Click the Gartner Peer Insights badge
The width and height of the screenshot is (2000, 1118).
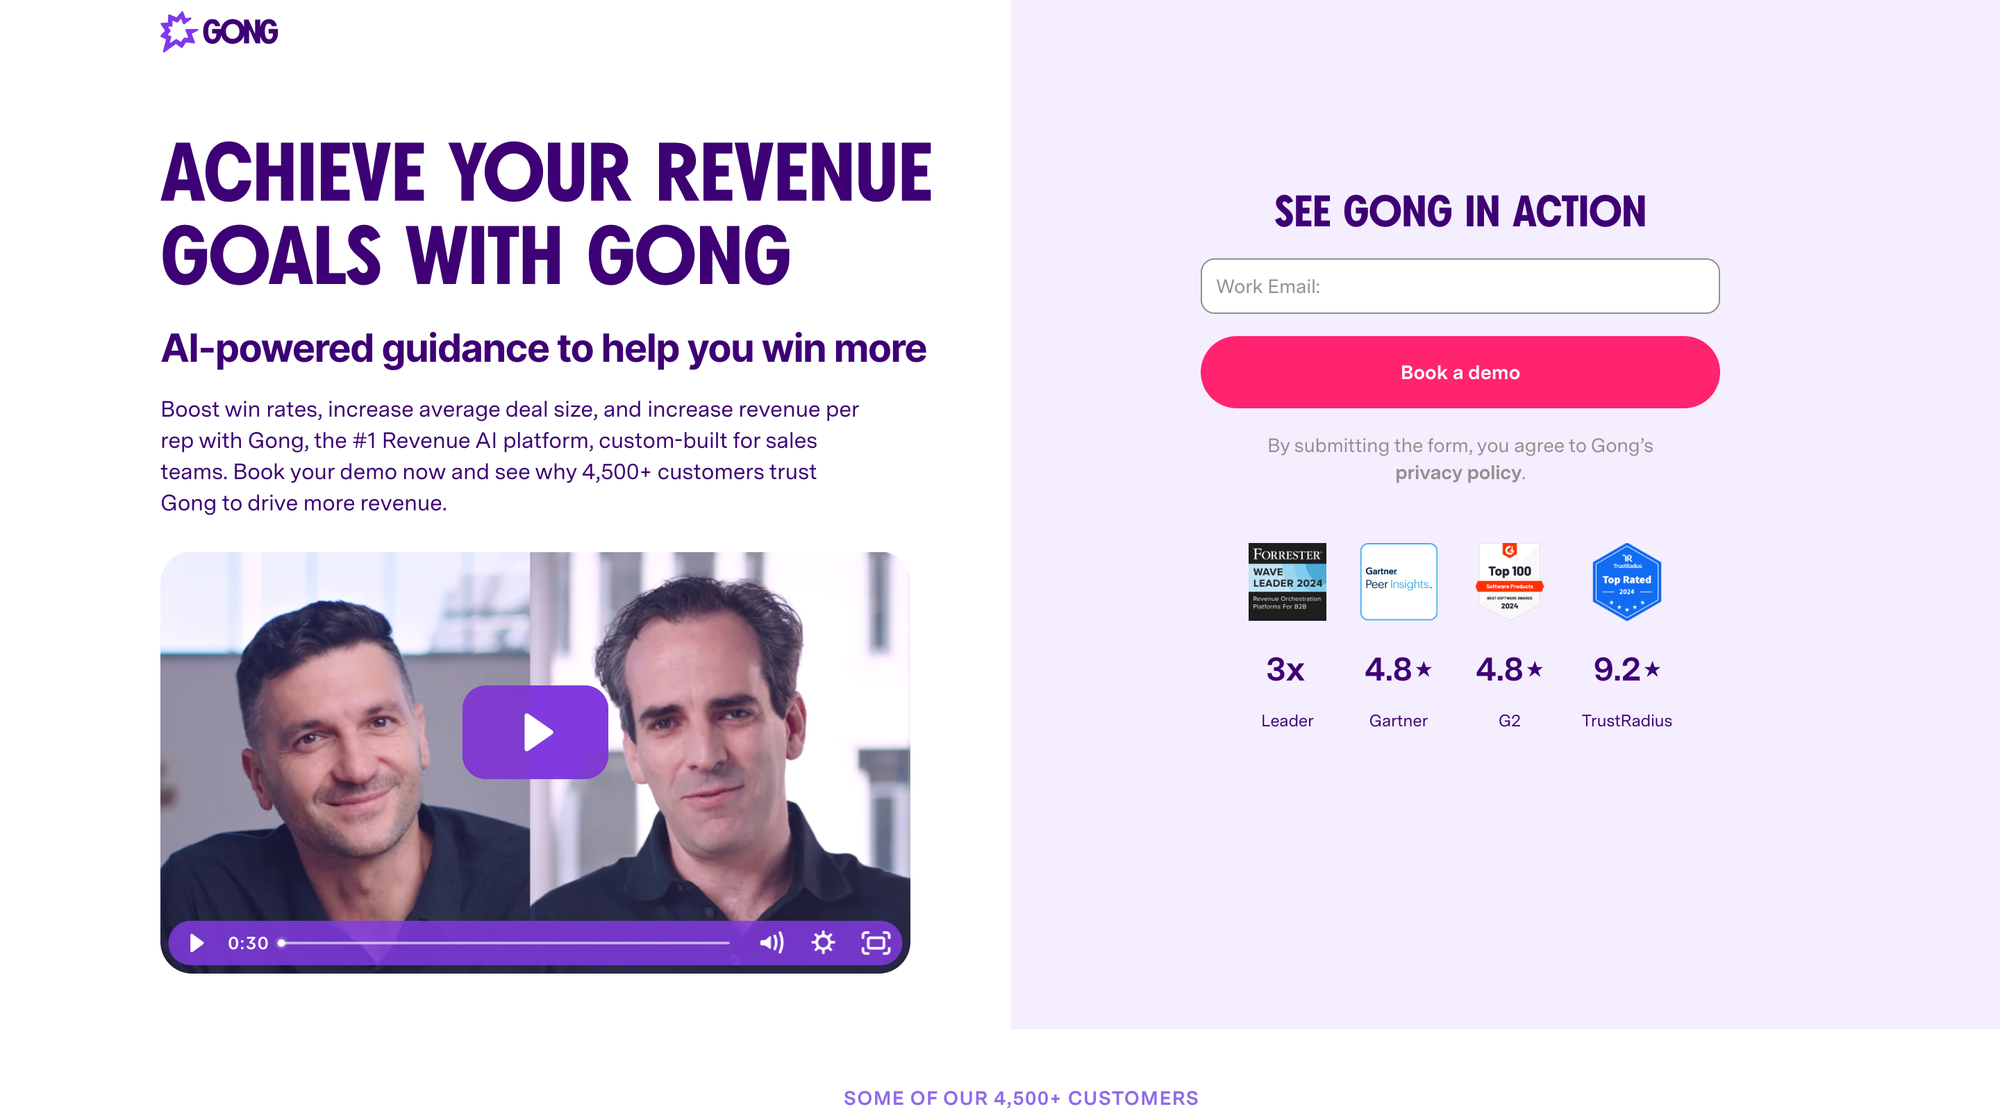[1398, 582]
